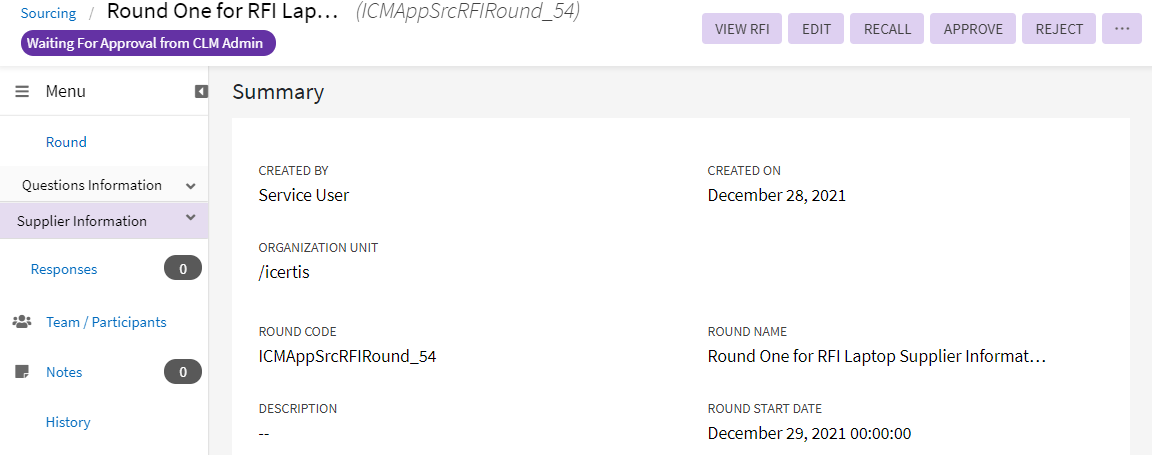Image resolution: width=1152 pixels, height=455 pixels.
Task: Reject the RFI round
Action: click(x=1059, y=29)
